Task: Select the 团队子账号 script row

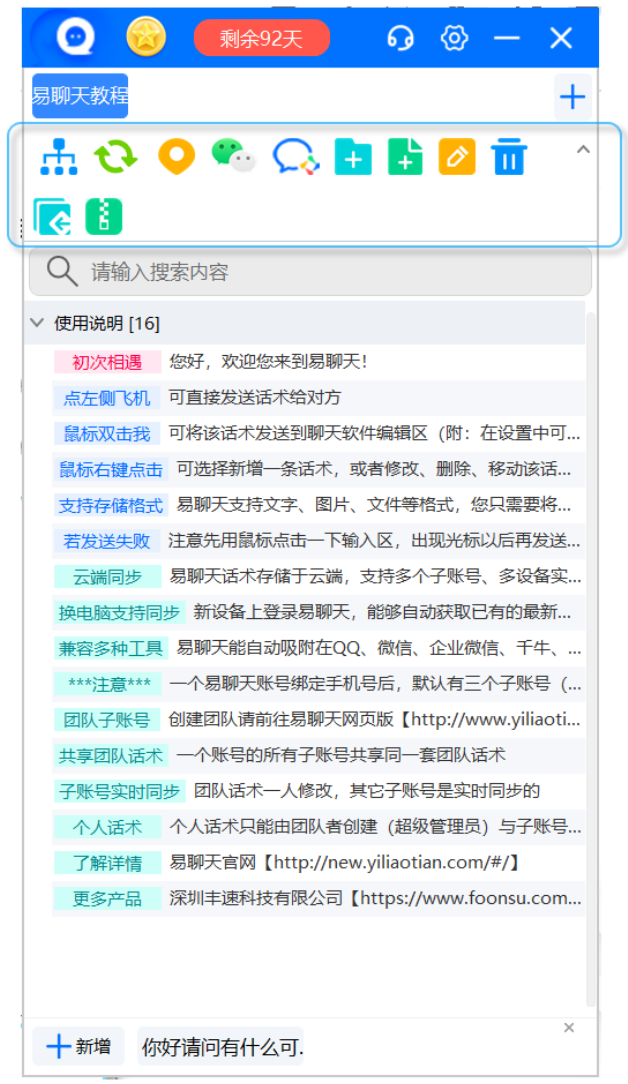Action: tap(318, 720)
